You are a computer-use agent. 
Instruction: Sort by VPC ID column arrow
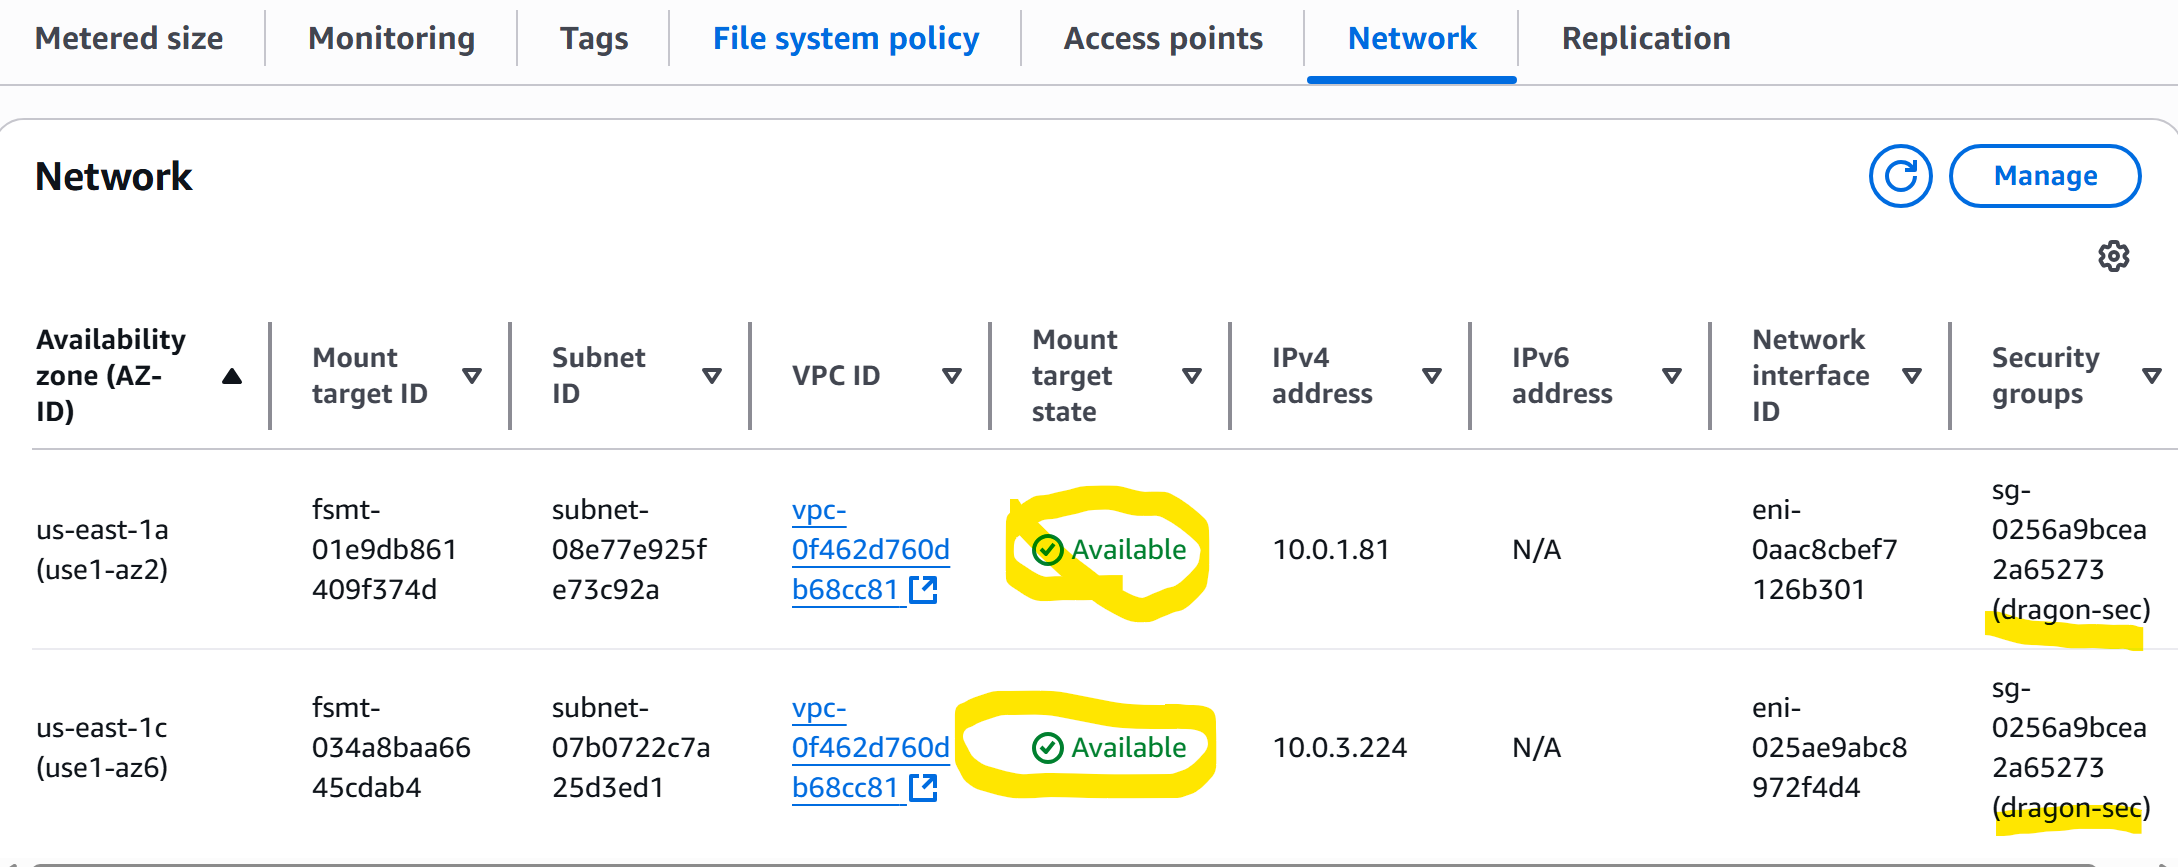pyautogui.click(x=952, y=376)
